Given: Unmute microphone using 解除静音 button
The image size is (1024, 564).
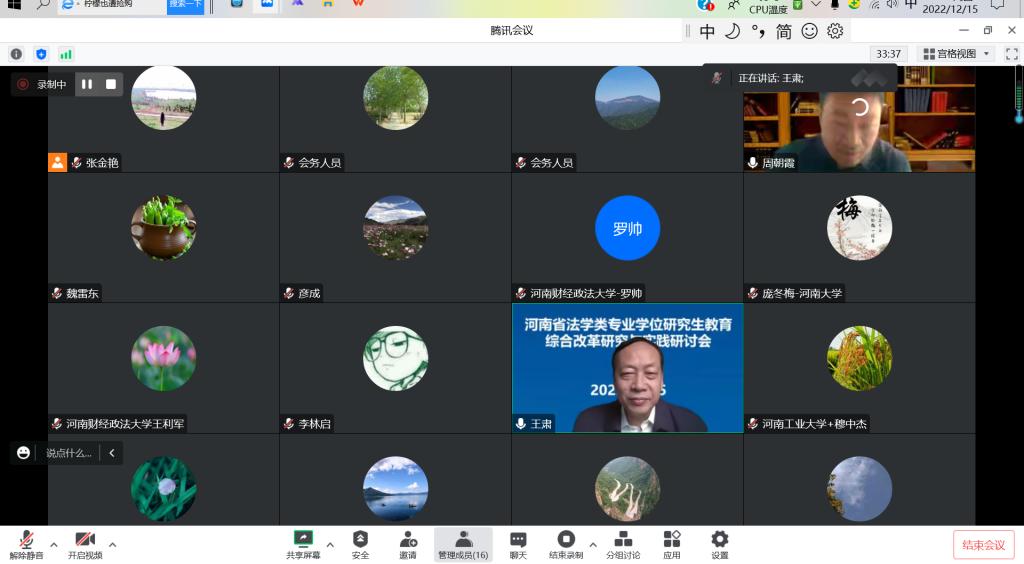Looking at the screenshot, I should [x=26, y=544].
